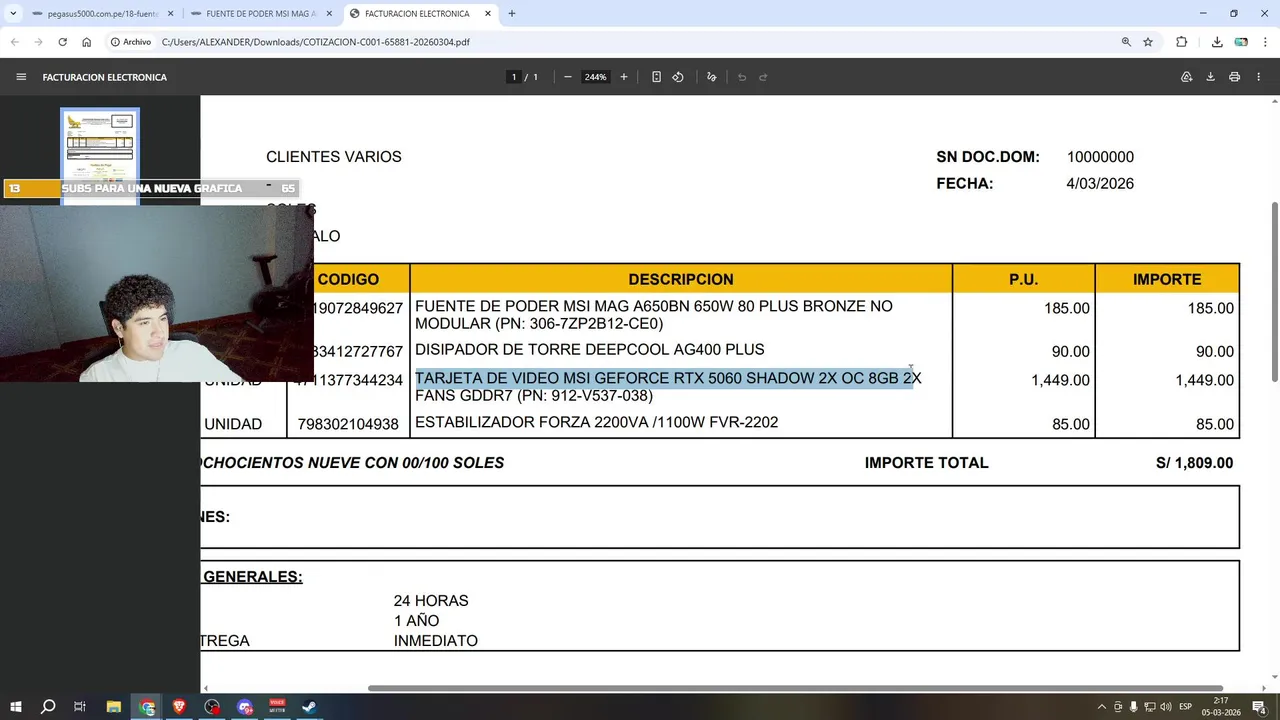Save PDF to Google Drive icon
This screenshot has width=1280, height=720.
point(1187,77)
